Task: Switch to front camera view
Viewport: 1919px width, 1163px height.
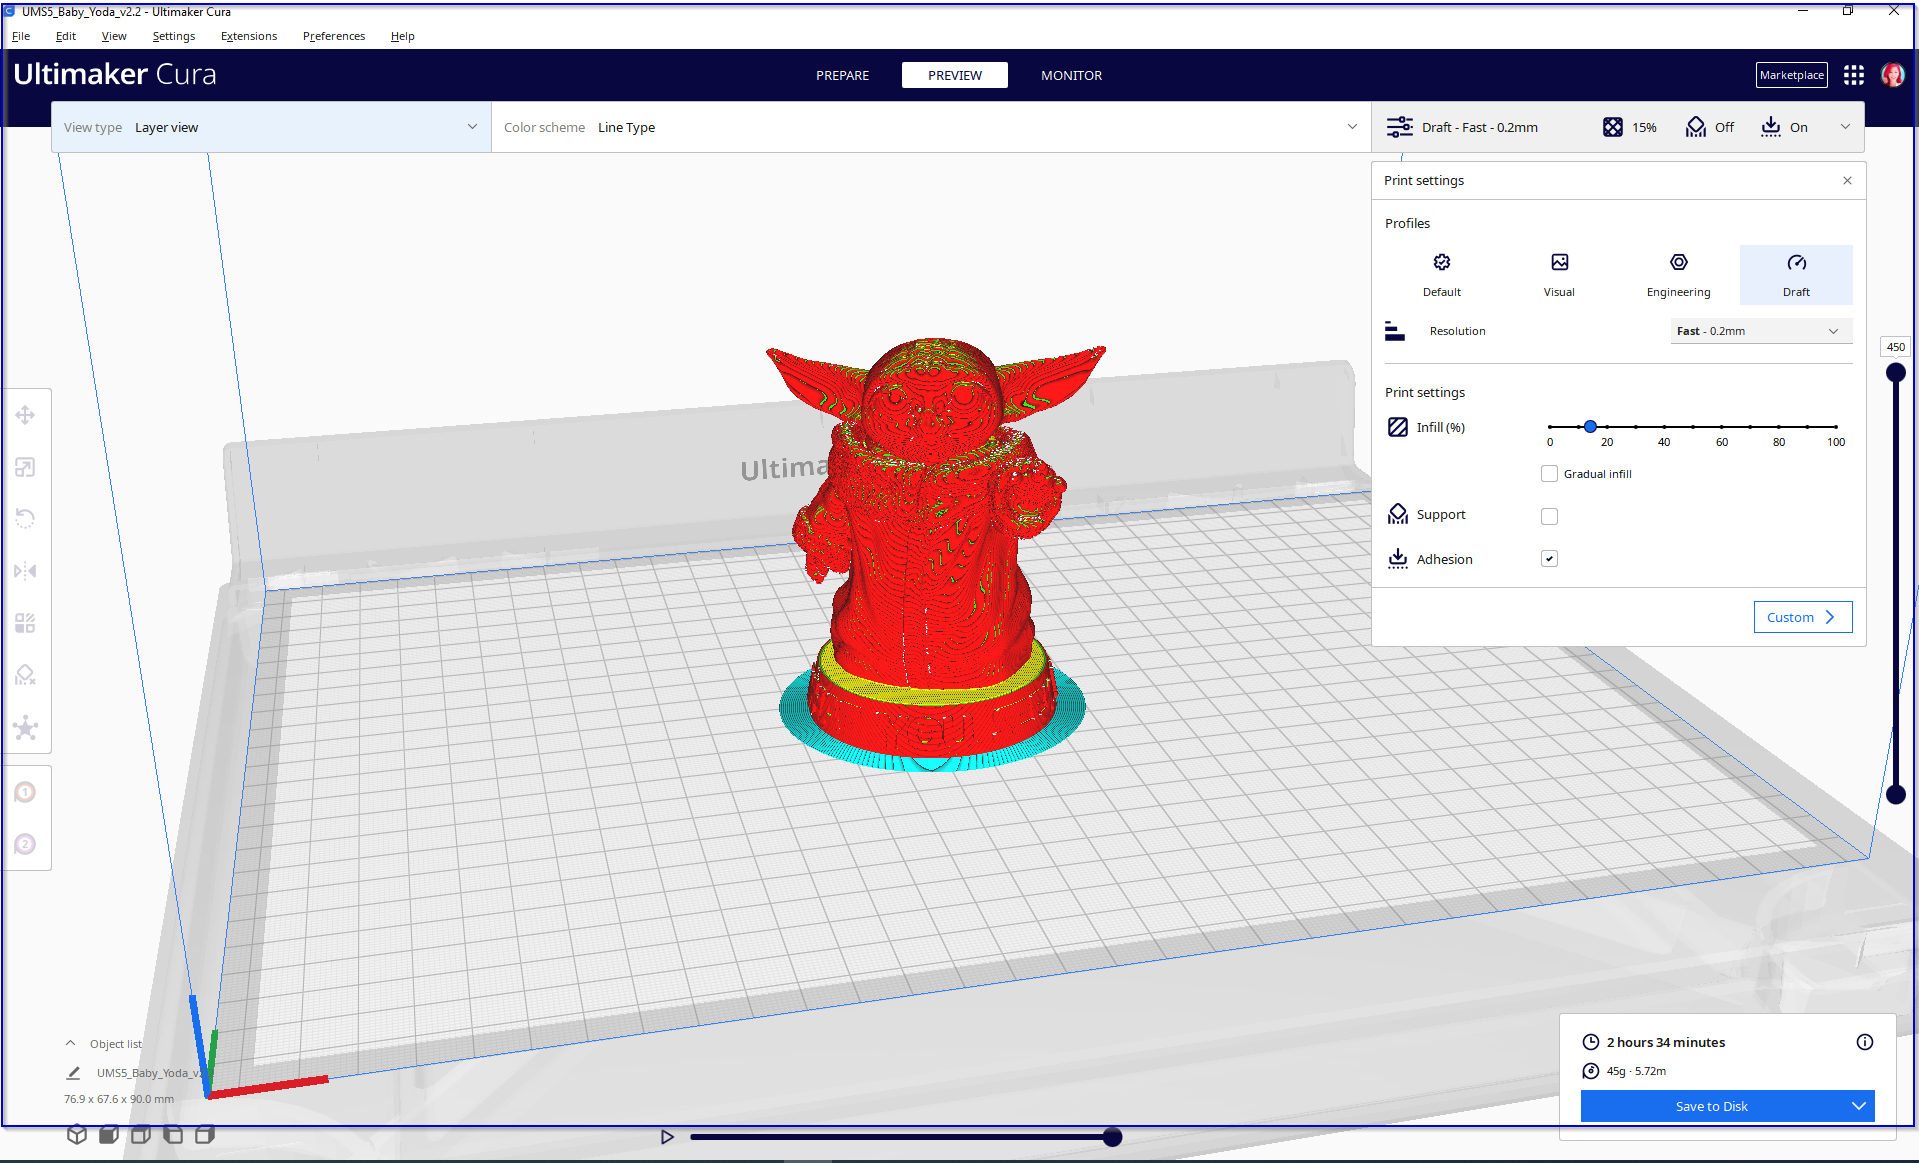Action: [109, 1134]
